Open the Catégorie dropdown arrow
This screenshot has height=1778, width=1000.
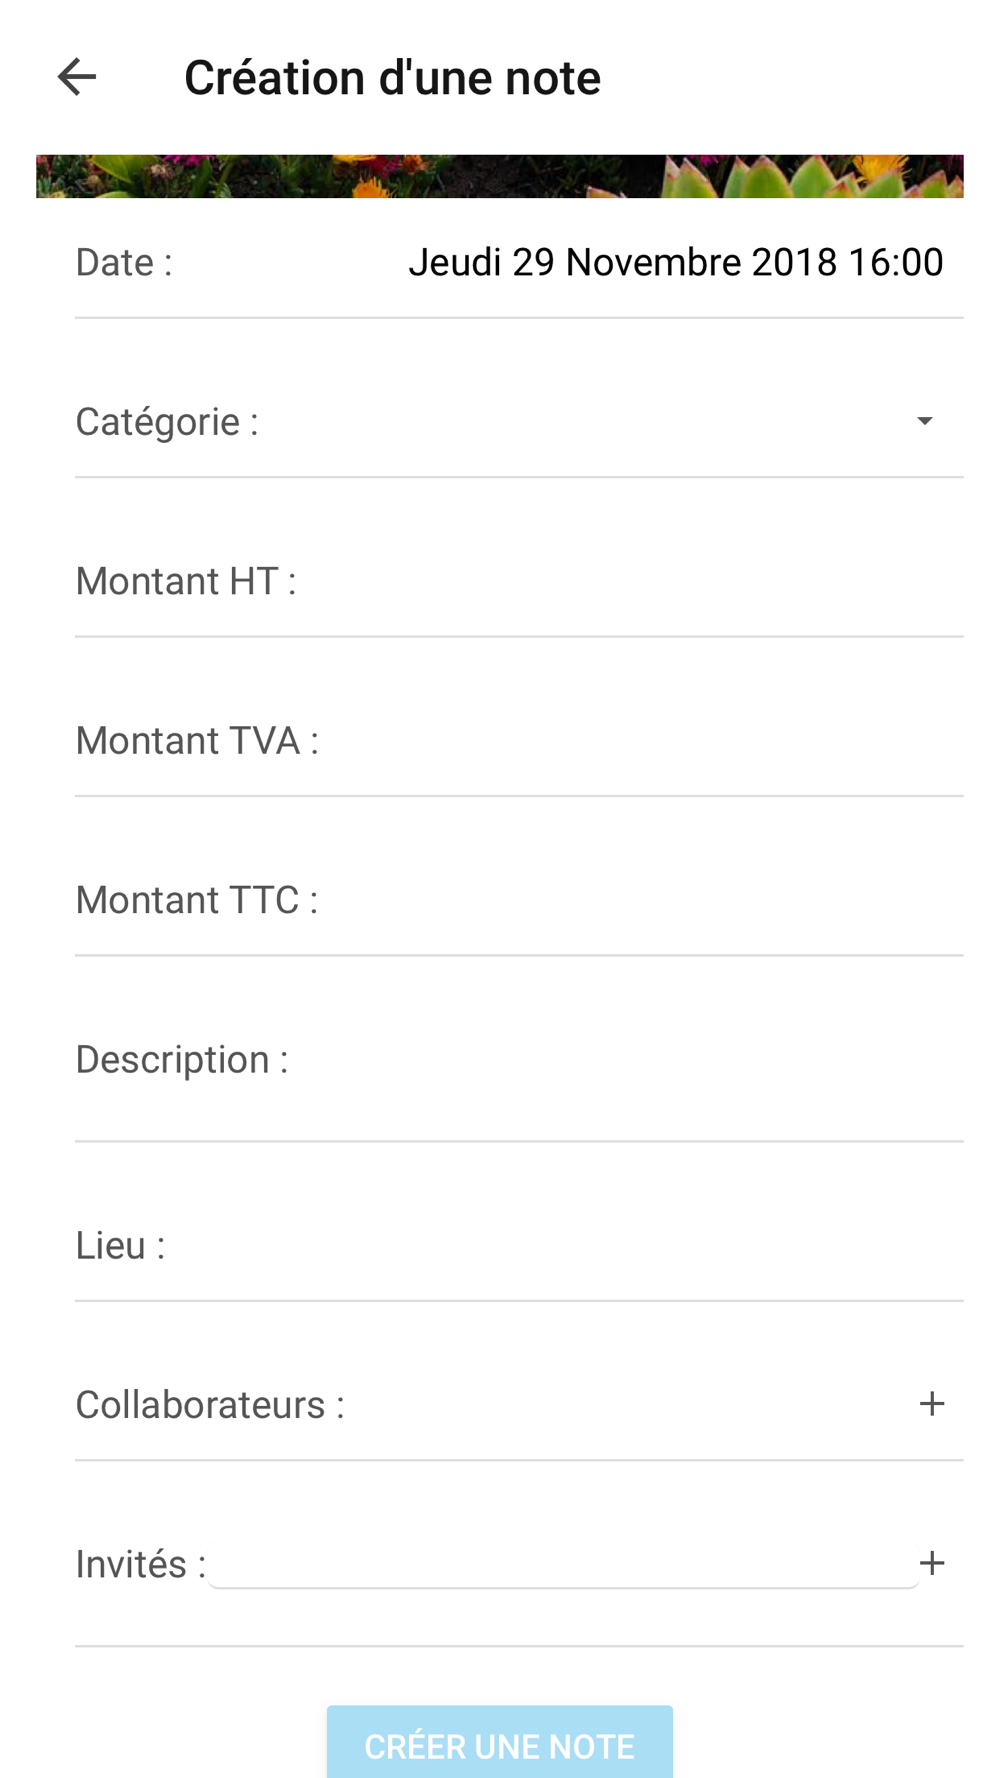click(x=925, y=421)
